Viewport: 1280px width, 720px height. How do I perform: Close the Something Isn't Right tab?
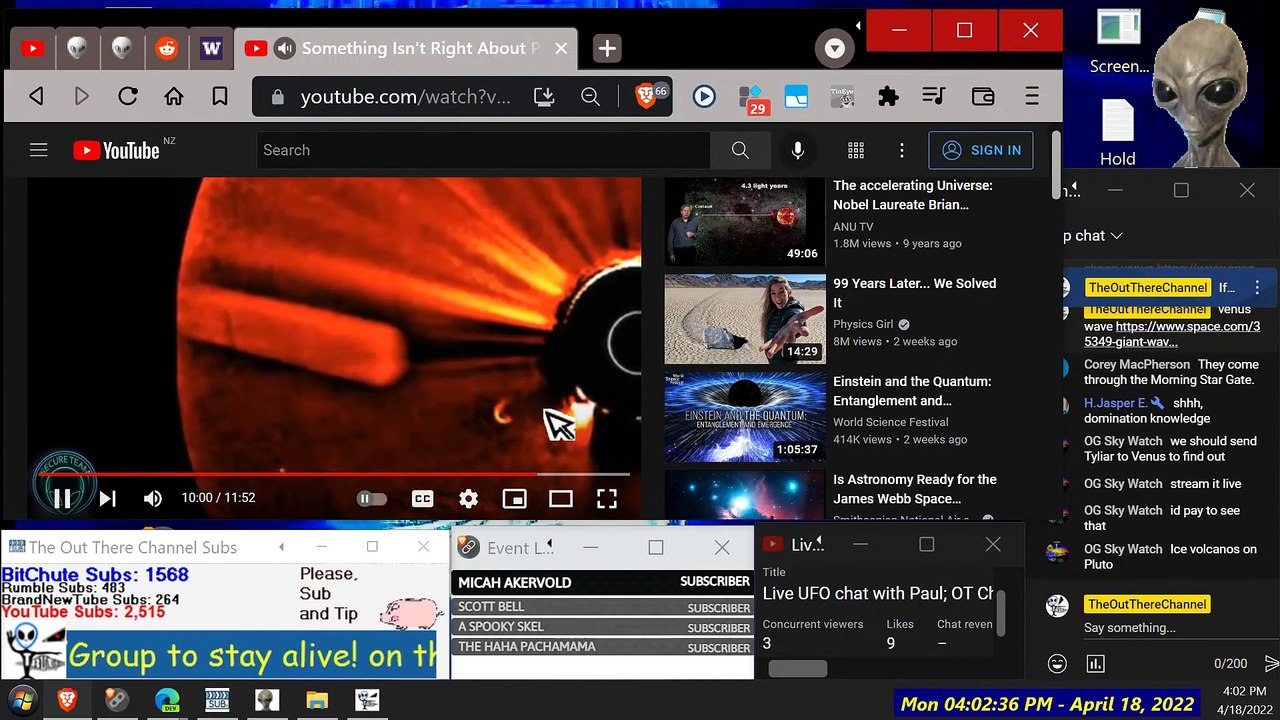pyautogui.click(x=561, y=48)
